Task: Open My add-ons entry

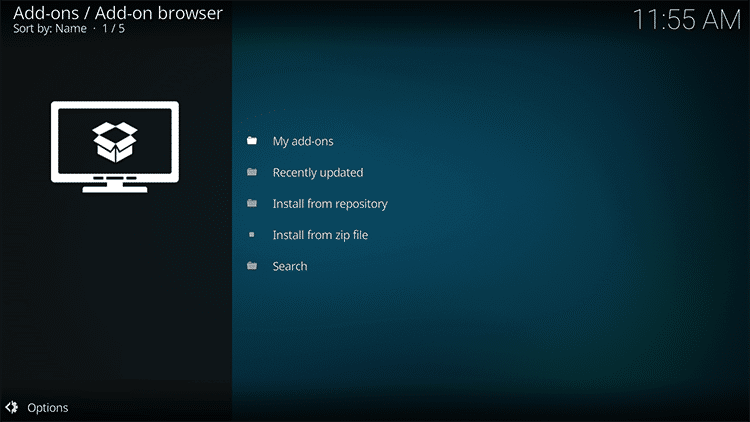Action: click(x=303, y=141)
